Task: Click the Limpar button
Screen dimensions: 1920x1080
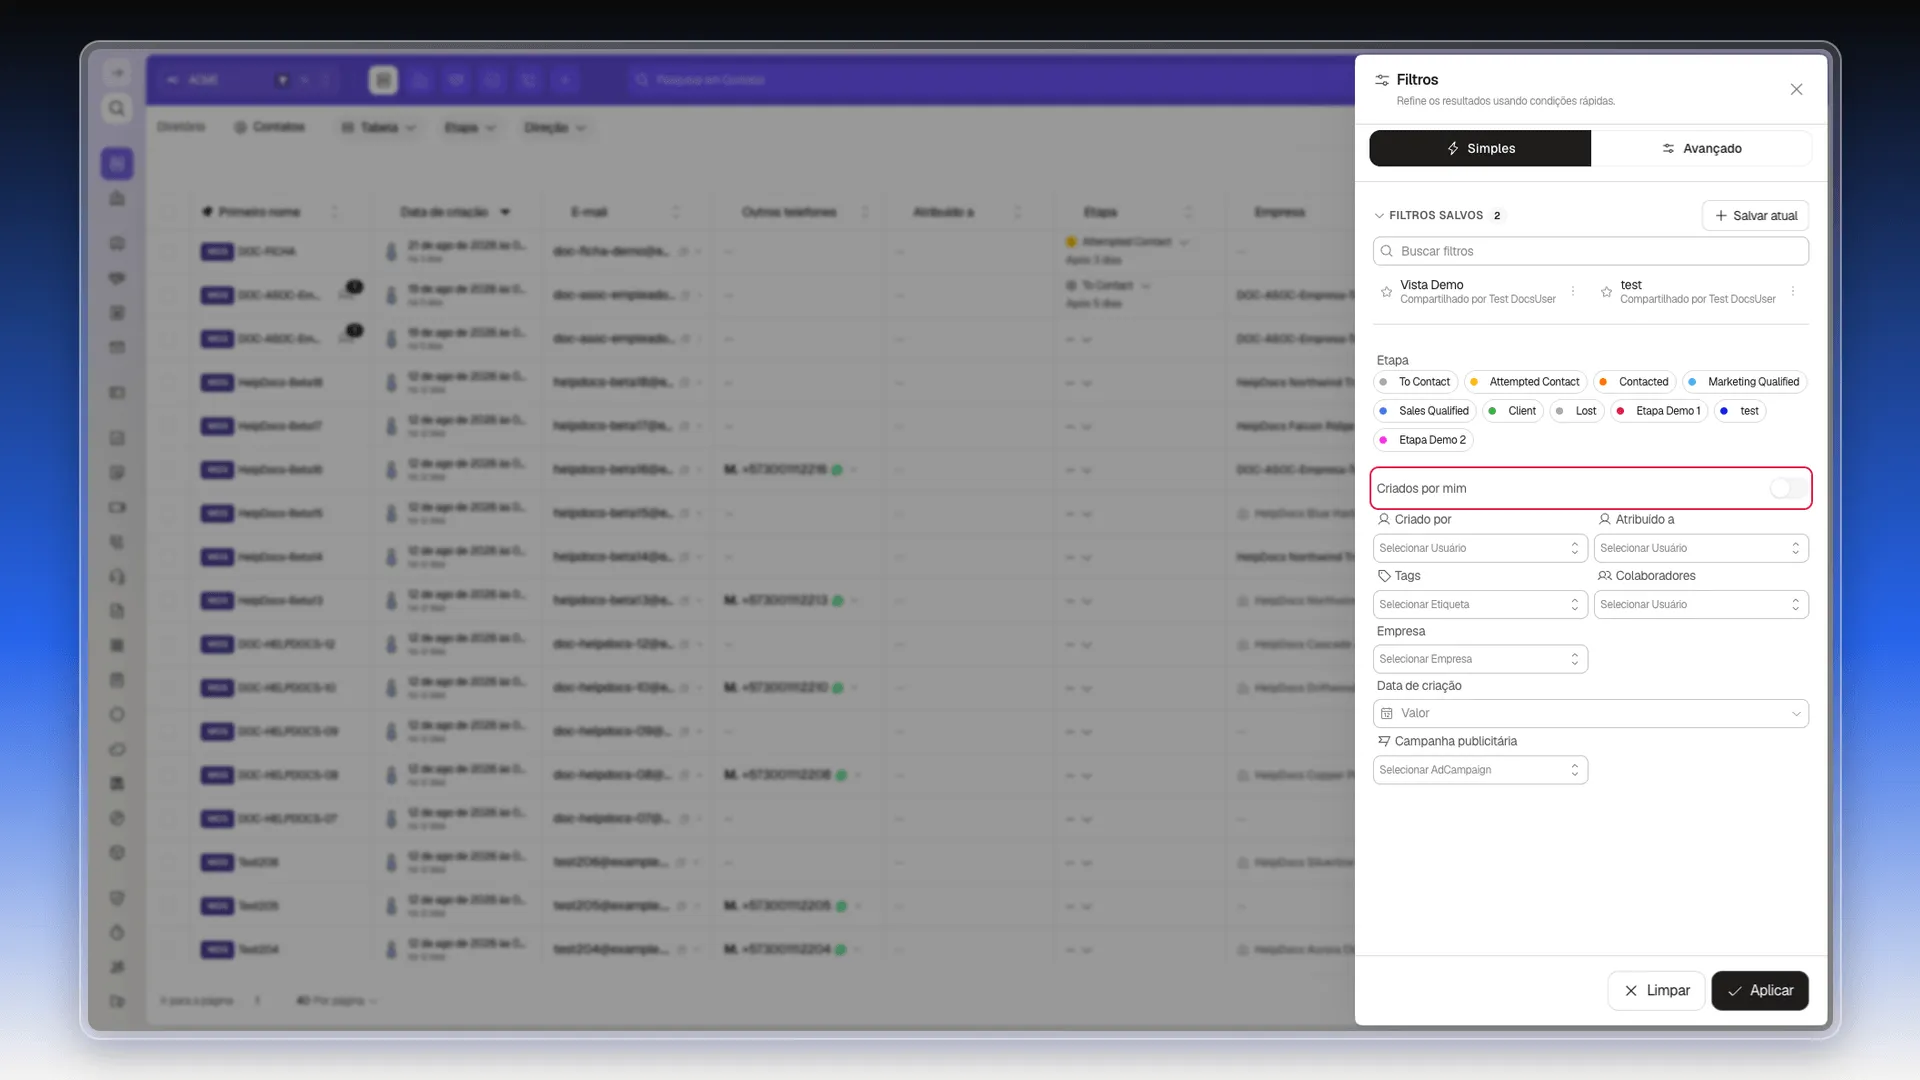Action: pyautogui.click(x=1656, y=990)
